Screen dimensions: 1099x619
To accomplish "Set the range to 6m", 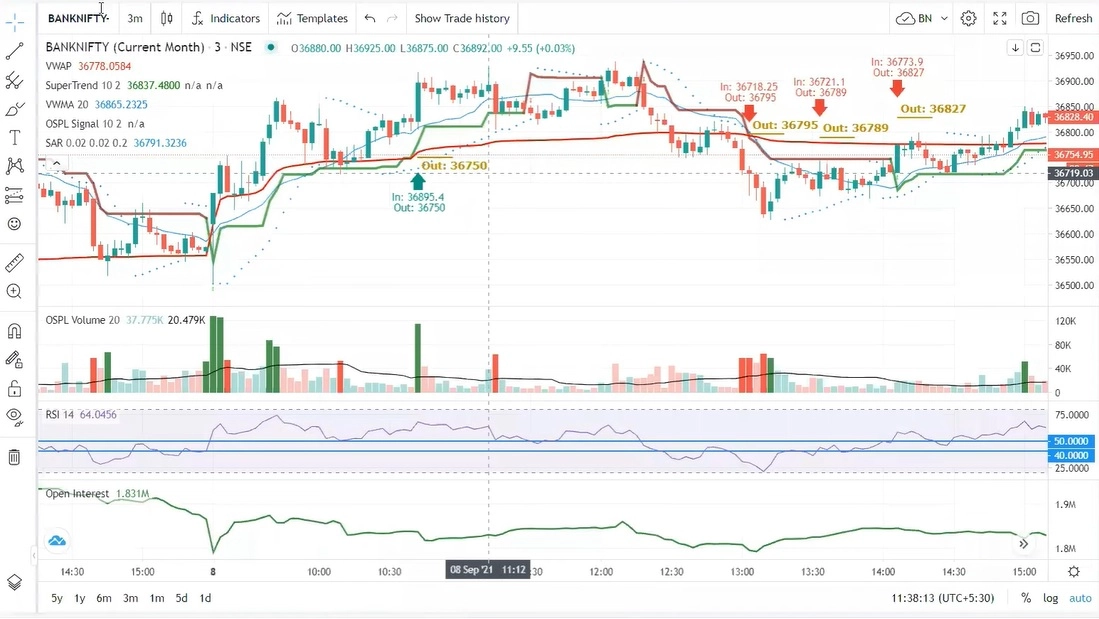I will [104, 598].
